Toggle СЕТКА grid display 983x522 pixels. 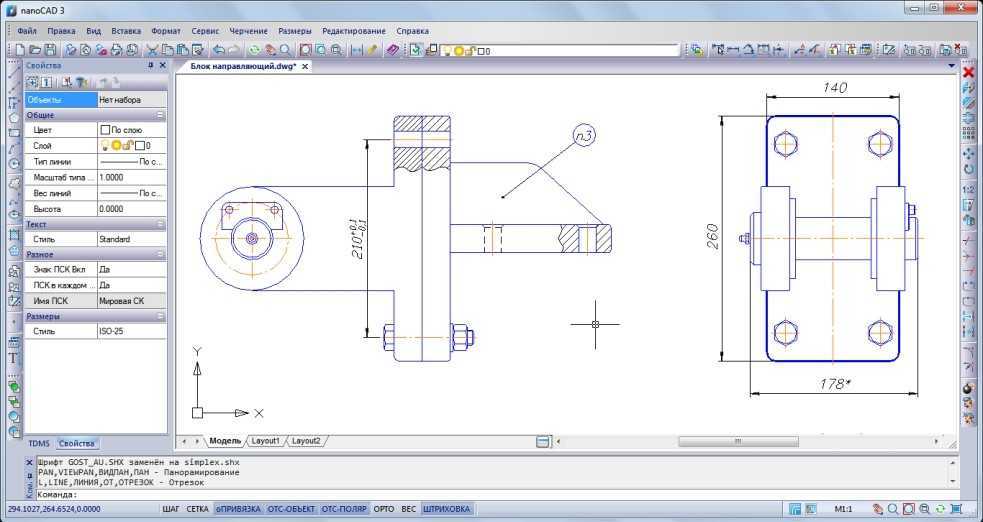198,509
